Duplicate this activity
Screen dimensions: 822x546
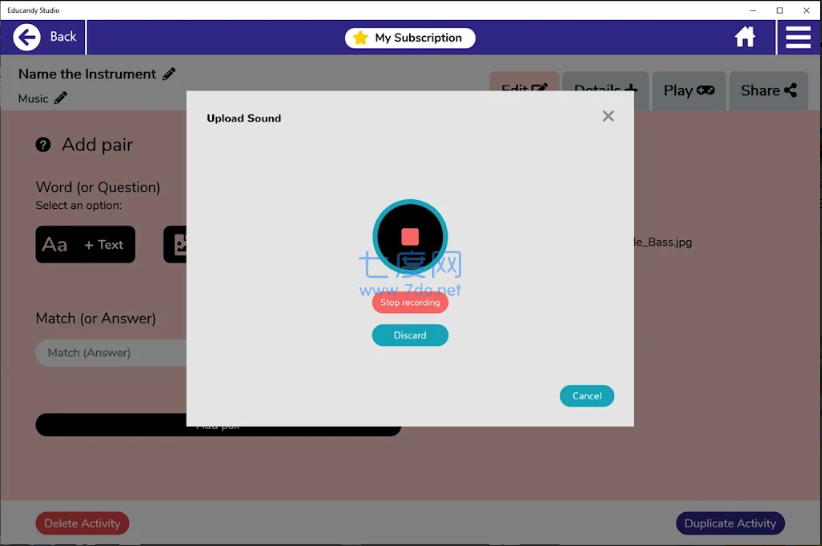(x=730, y=523)
